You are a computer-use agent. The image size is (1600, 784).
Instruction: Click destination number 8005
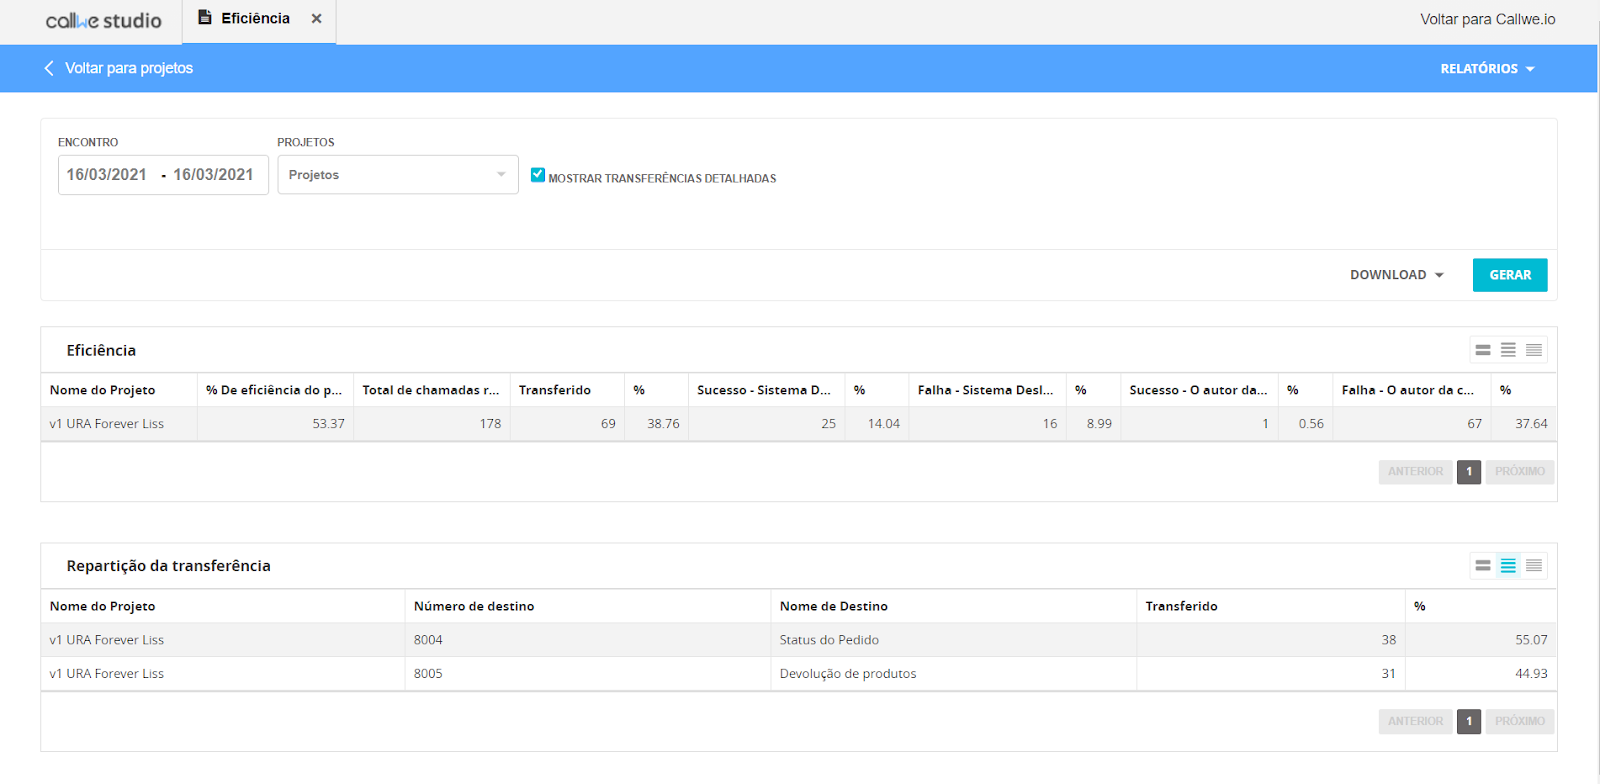(428, 674)
